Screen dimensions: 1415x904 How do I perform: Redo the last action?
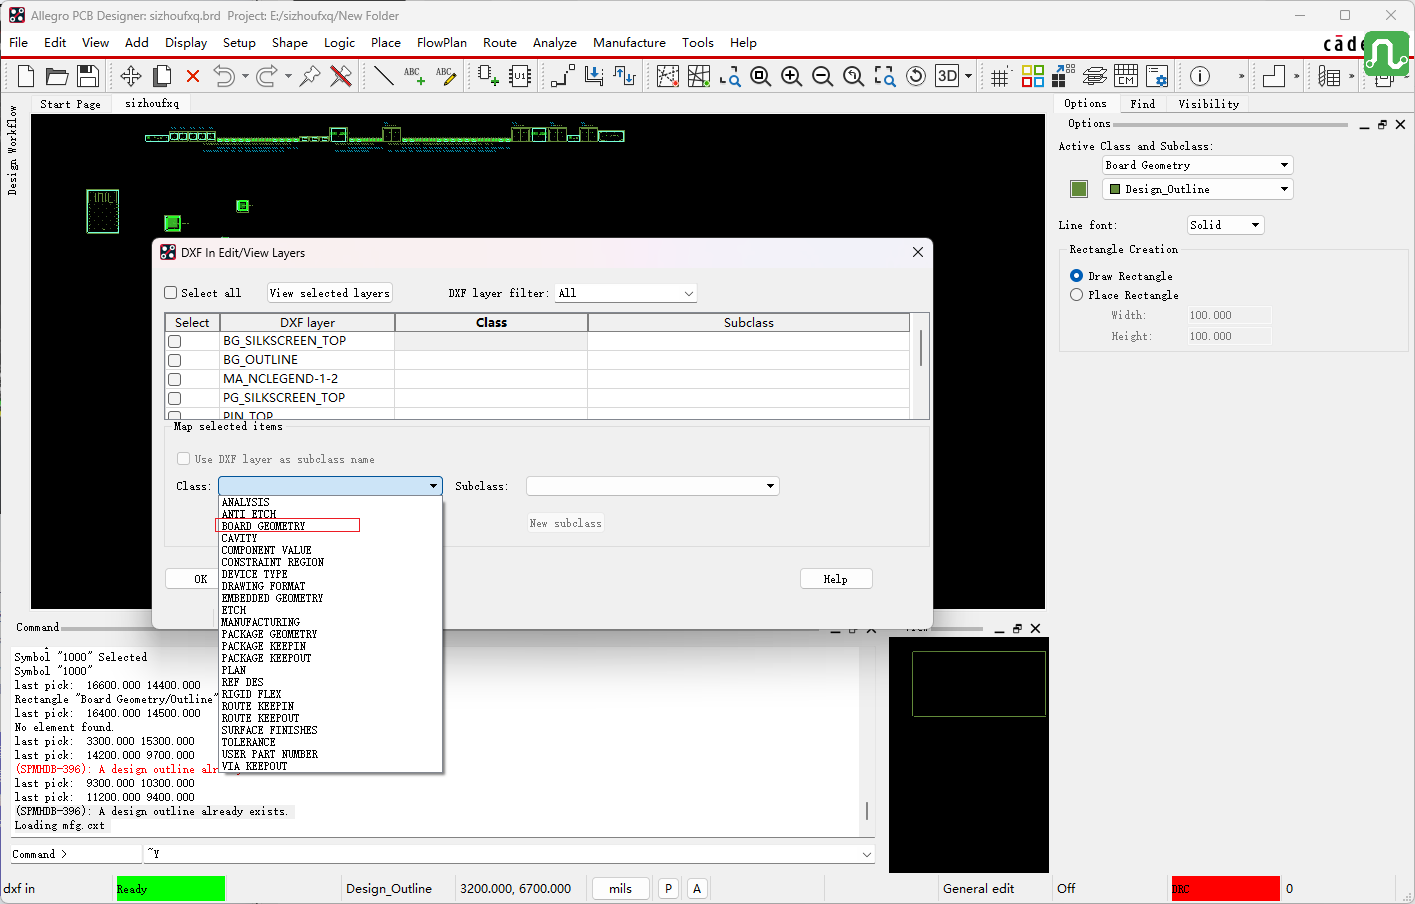[x=267, y=76]
